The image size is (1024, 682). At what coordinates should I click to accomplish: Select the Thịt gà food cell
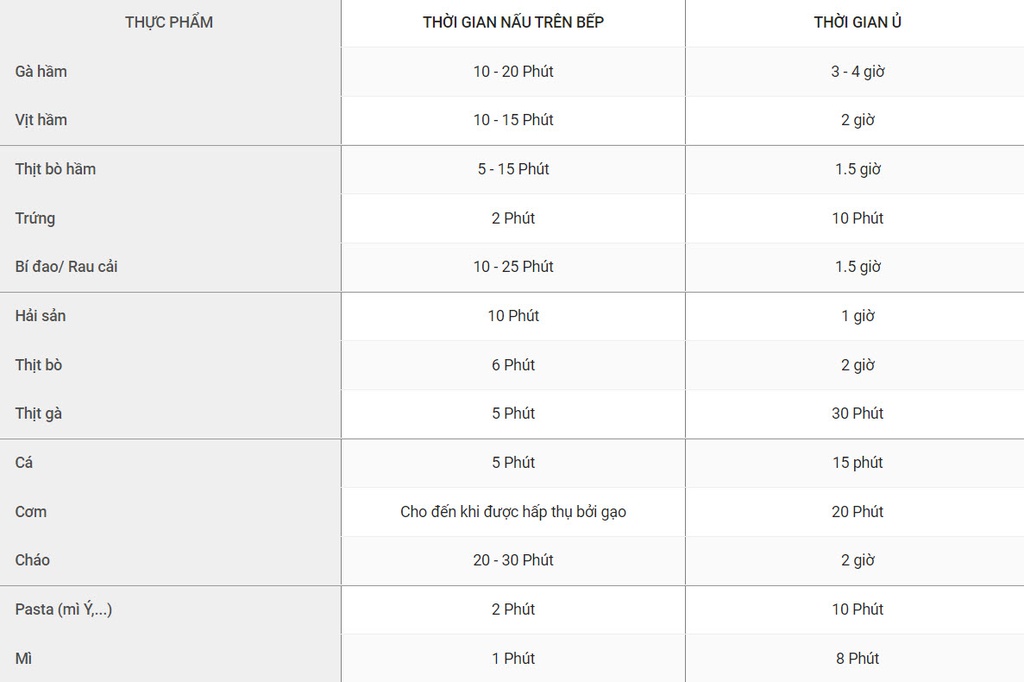click(x=39, y=413)
